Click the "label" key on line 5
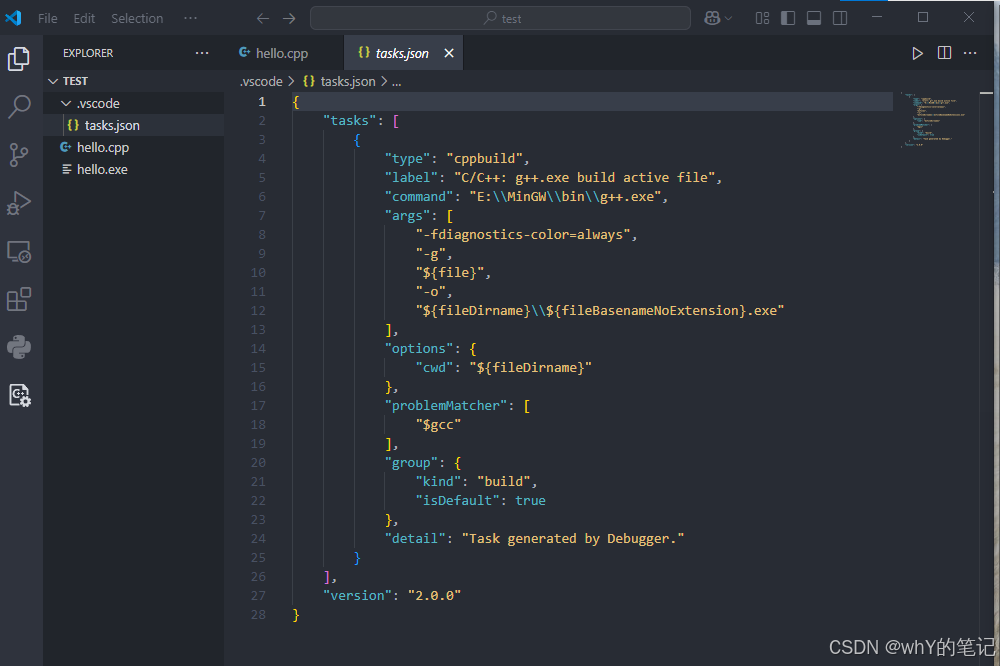Image resolution: width=1000 pixels, height=666 pixels. click(x=411, y=178)
